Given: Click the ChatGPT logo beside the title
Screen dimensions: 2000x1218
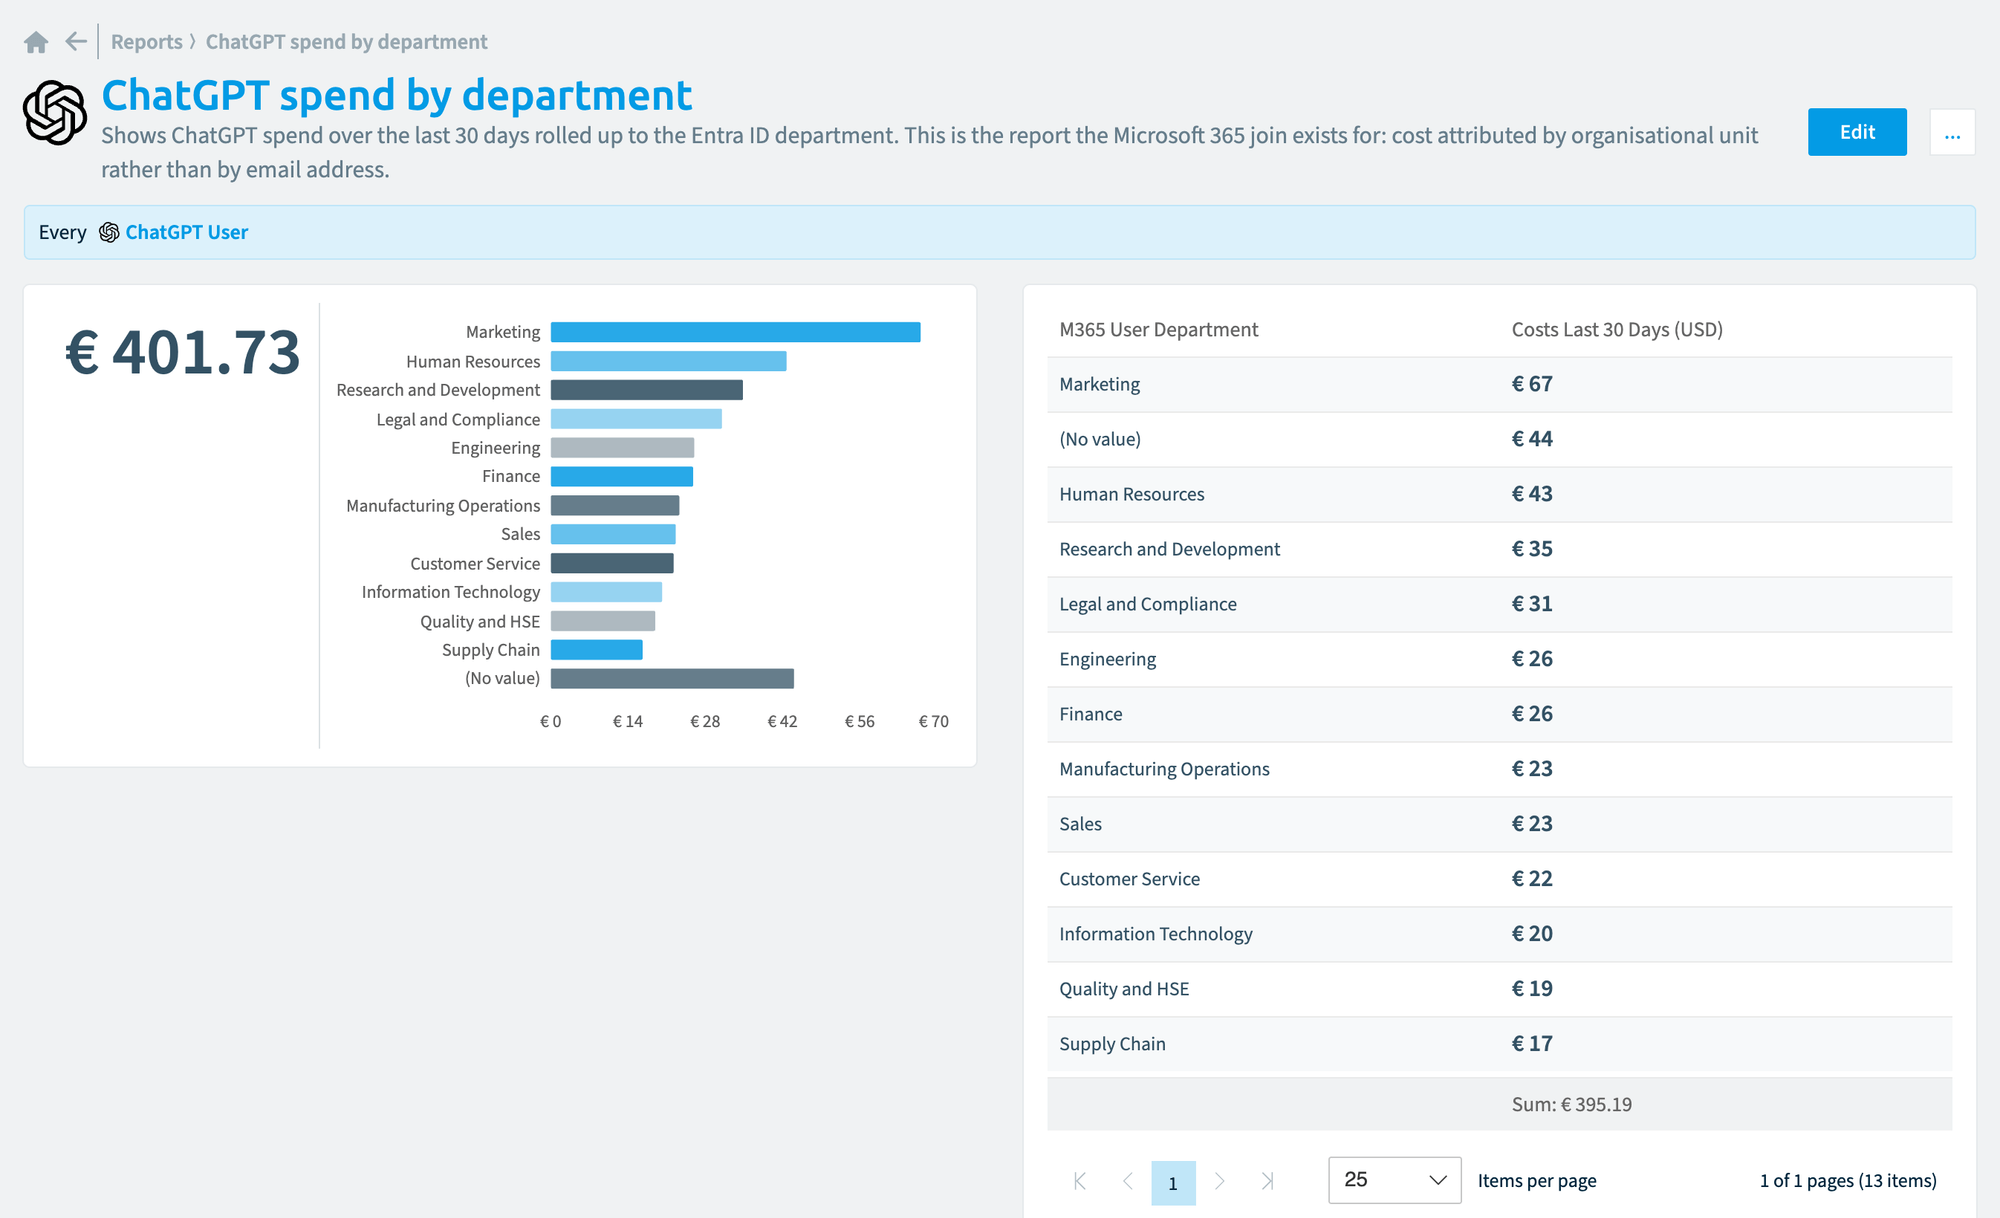Looking at the screenshot, I should point(55,113).
